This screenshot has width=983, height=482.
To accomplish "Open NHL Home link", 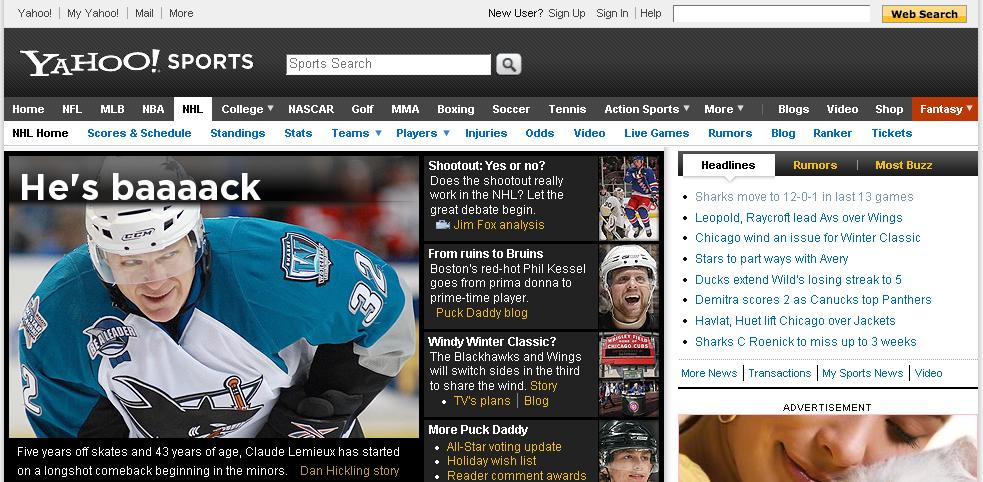I will coord(40,133).
